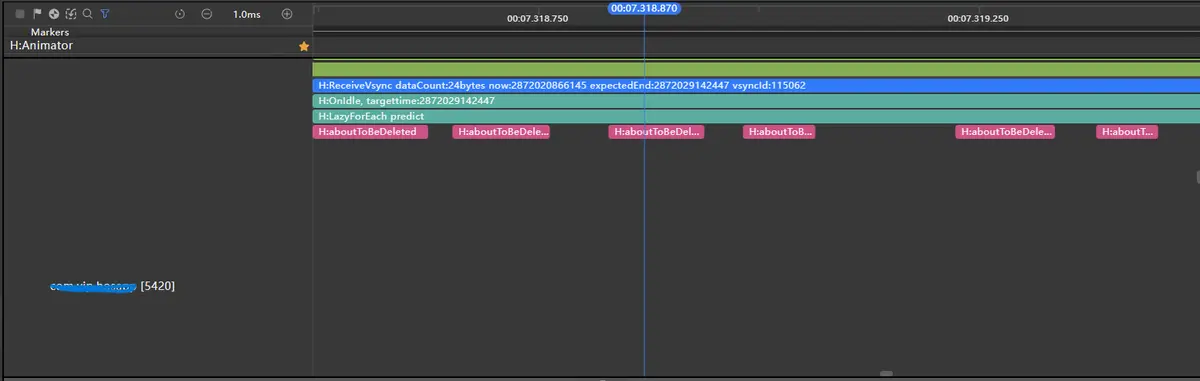The height and width of the screenshot is (381, 1200).
Task: Select the H:aboutToB... pink slice
Action: click(780, 132)
